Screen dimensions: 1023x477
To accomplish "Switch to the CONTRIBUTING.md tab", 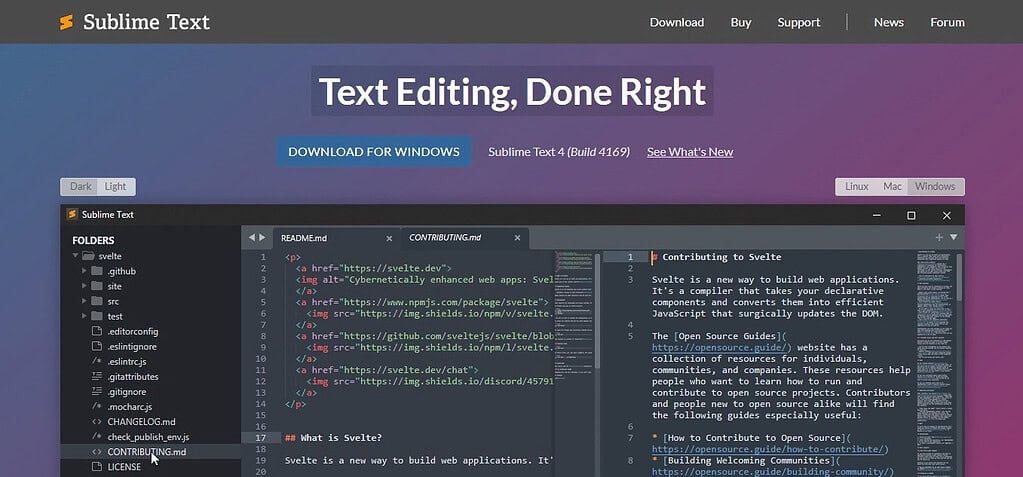I will pyautogui.click(x=445, y=238).
